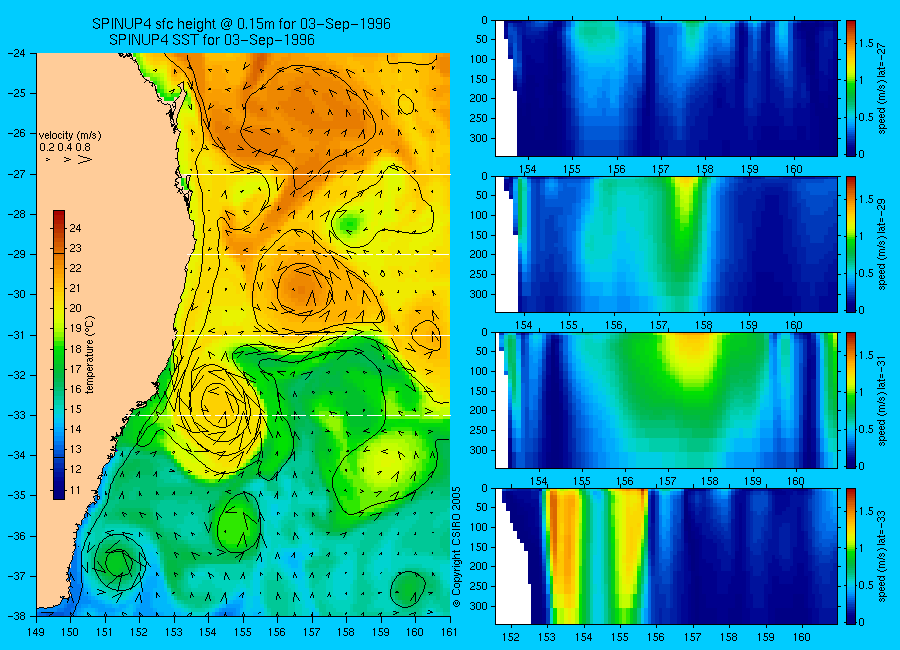This screenshot has width=900, height=650.
Task: Click the 150 longitude label under the map
Action: [71, 632]
